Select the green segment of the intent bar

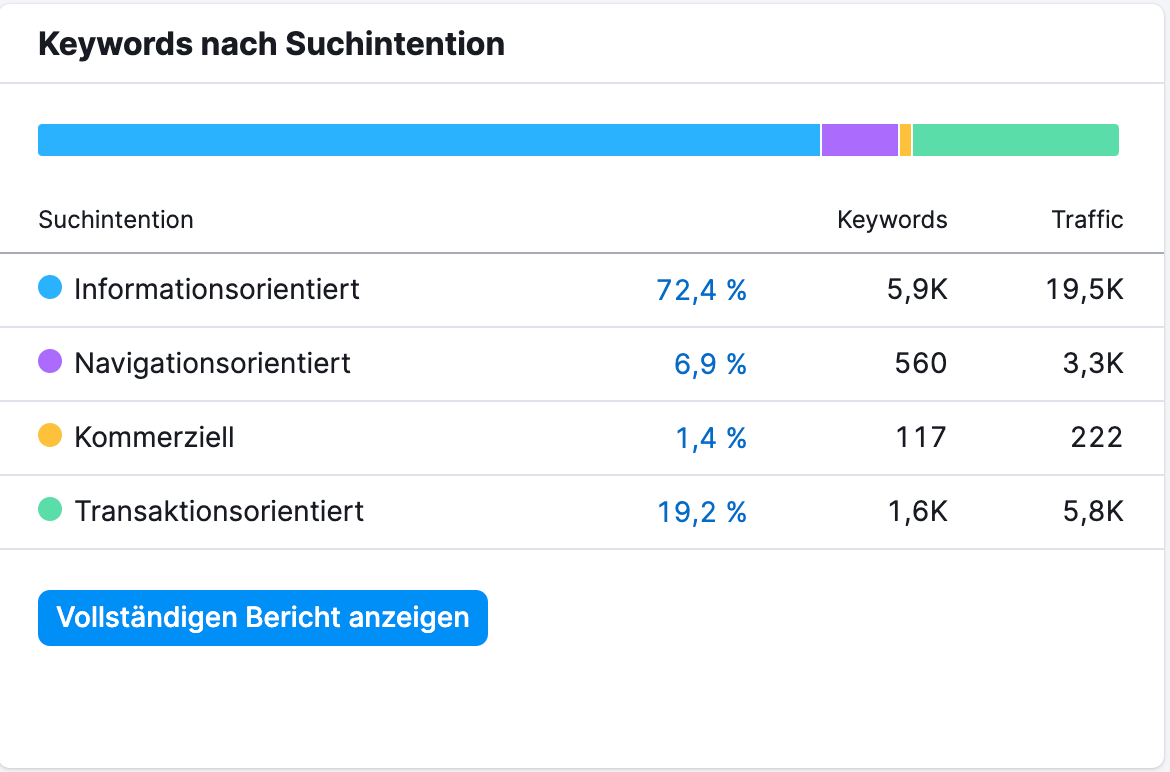pyautogui.click(x=1015, y=140)
